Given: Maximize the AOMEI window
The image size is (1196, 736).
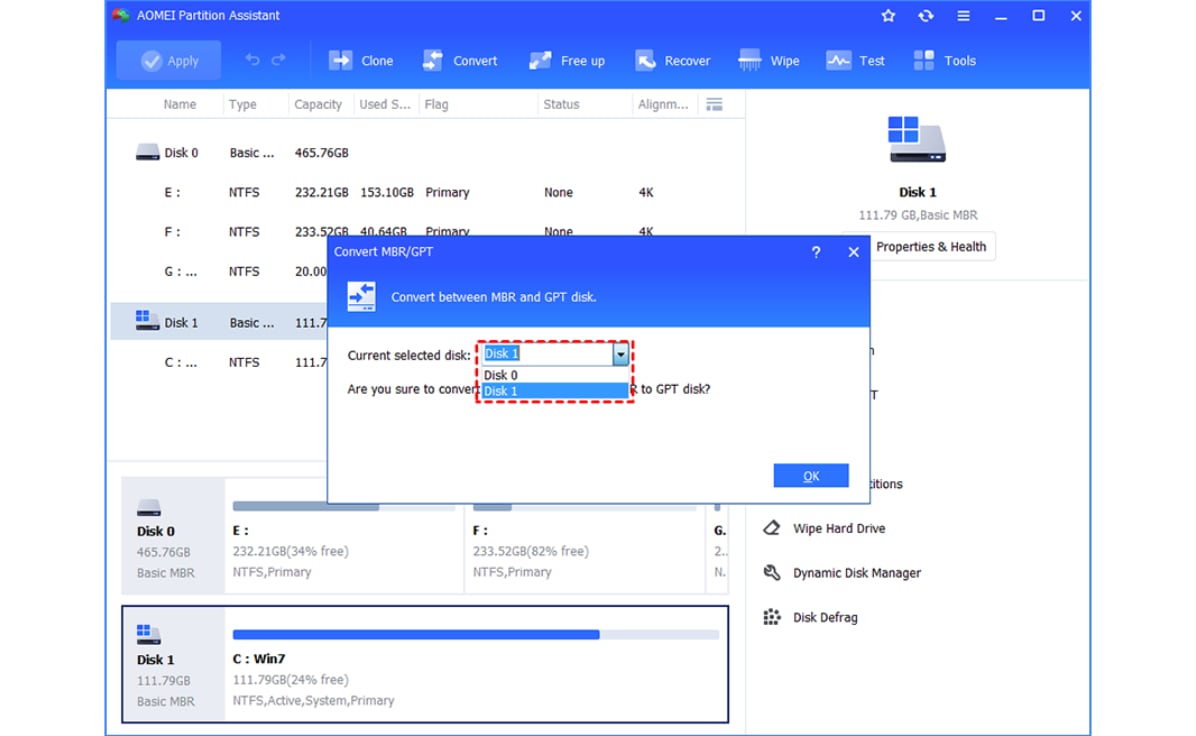Looking at the screenshot, I should tap(1038, 15).
